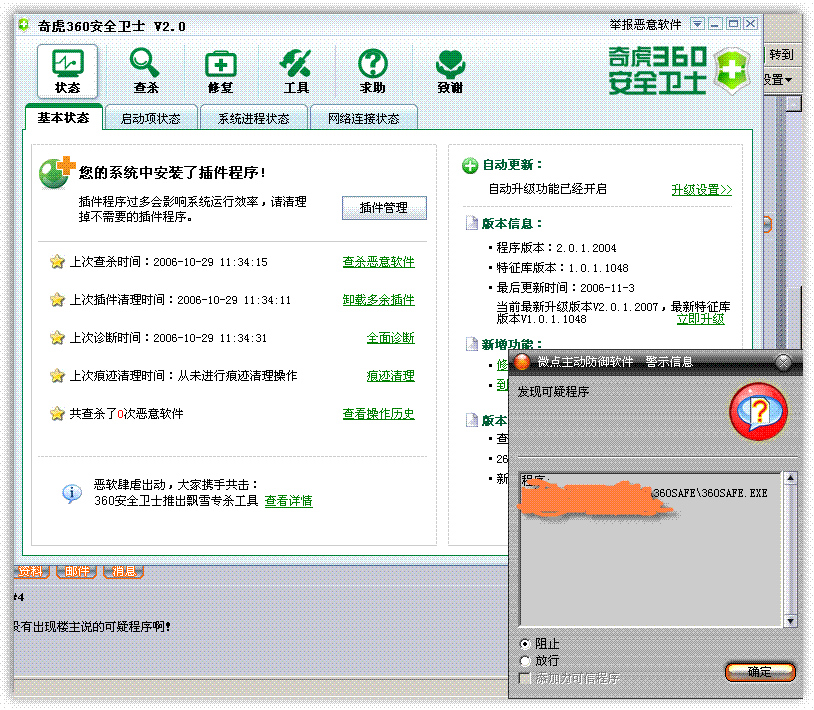Click star icon next to 上次插件清理时间

coord(57,299)
